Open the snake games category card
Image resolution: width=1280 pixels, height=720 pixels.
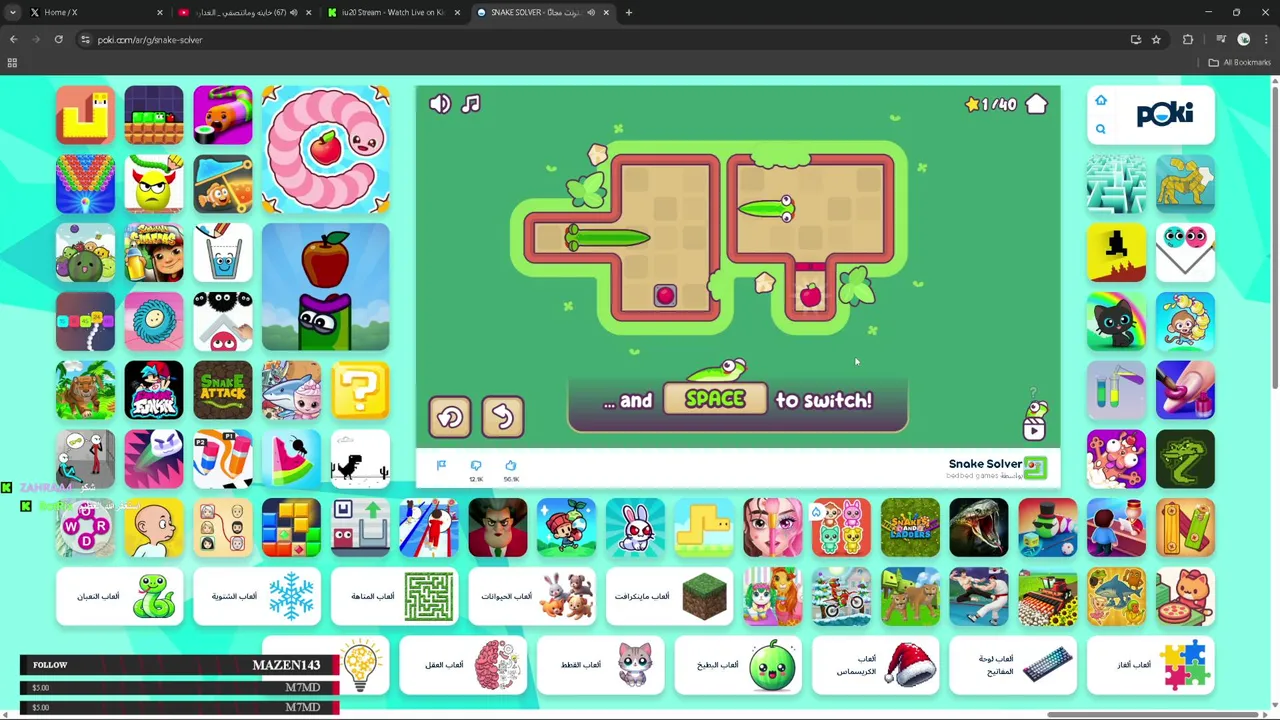[120, 596]
